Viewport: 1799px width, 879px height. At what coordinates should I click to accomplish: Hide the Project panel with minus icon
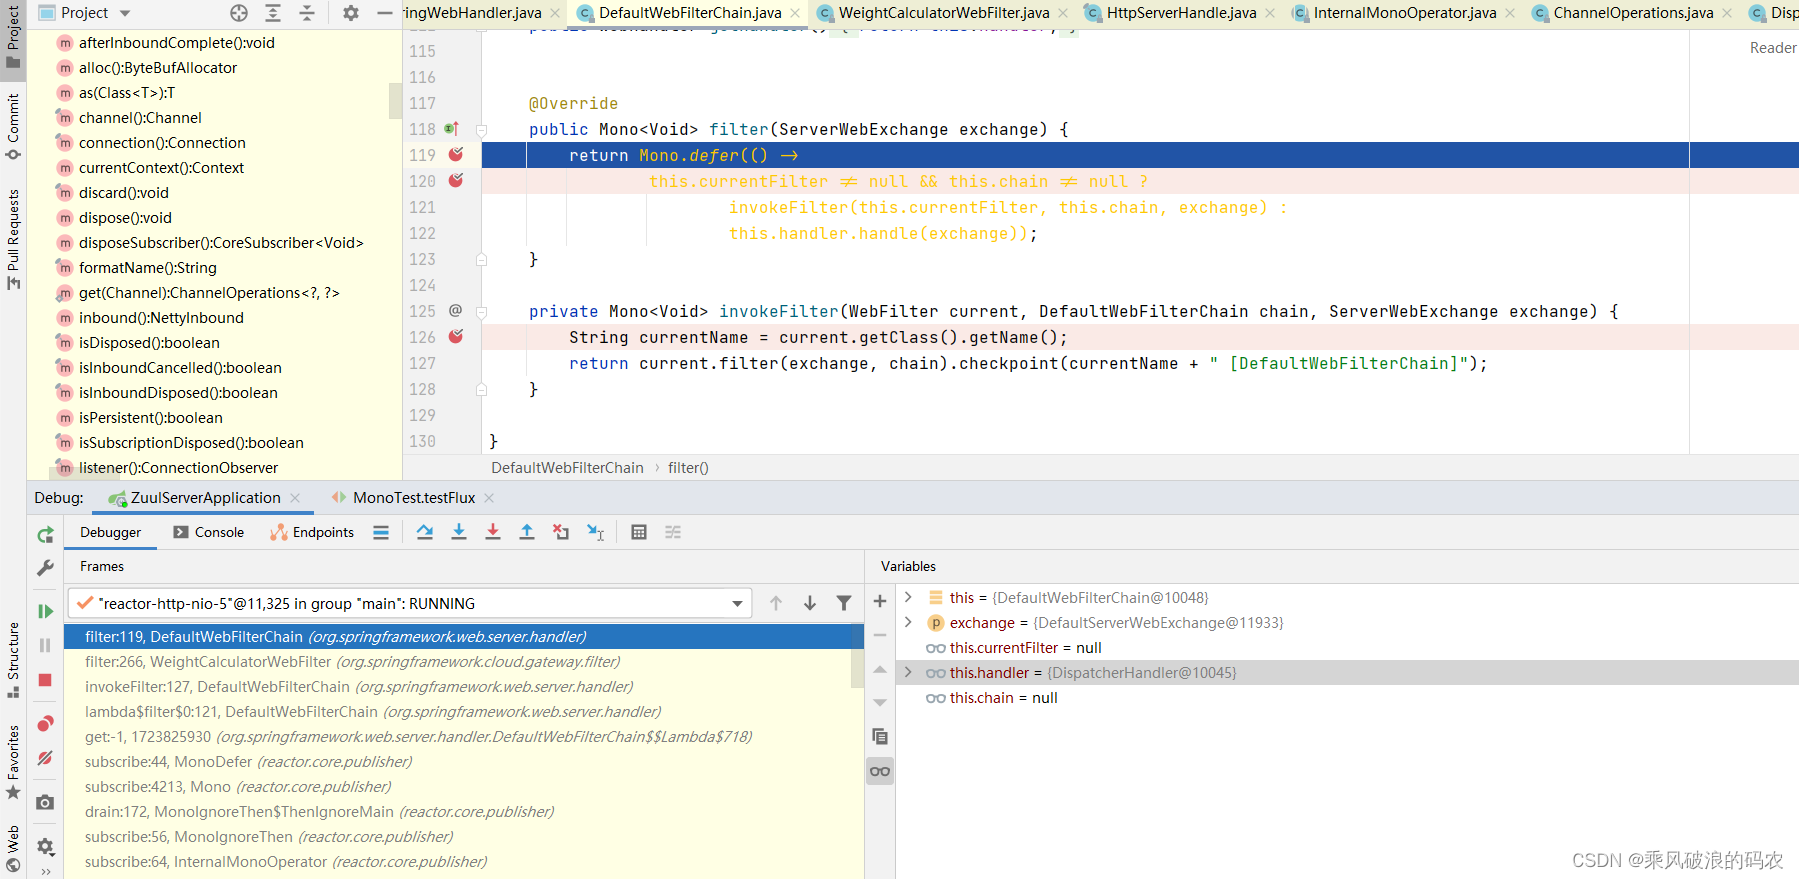coord(385,13)
